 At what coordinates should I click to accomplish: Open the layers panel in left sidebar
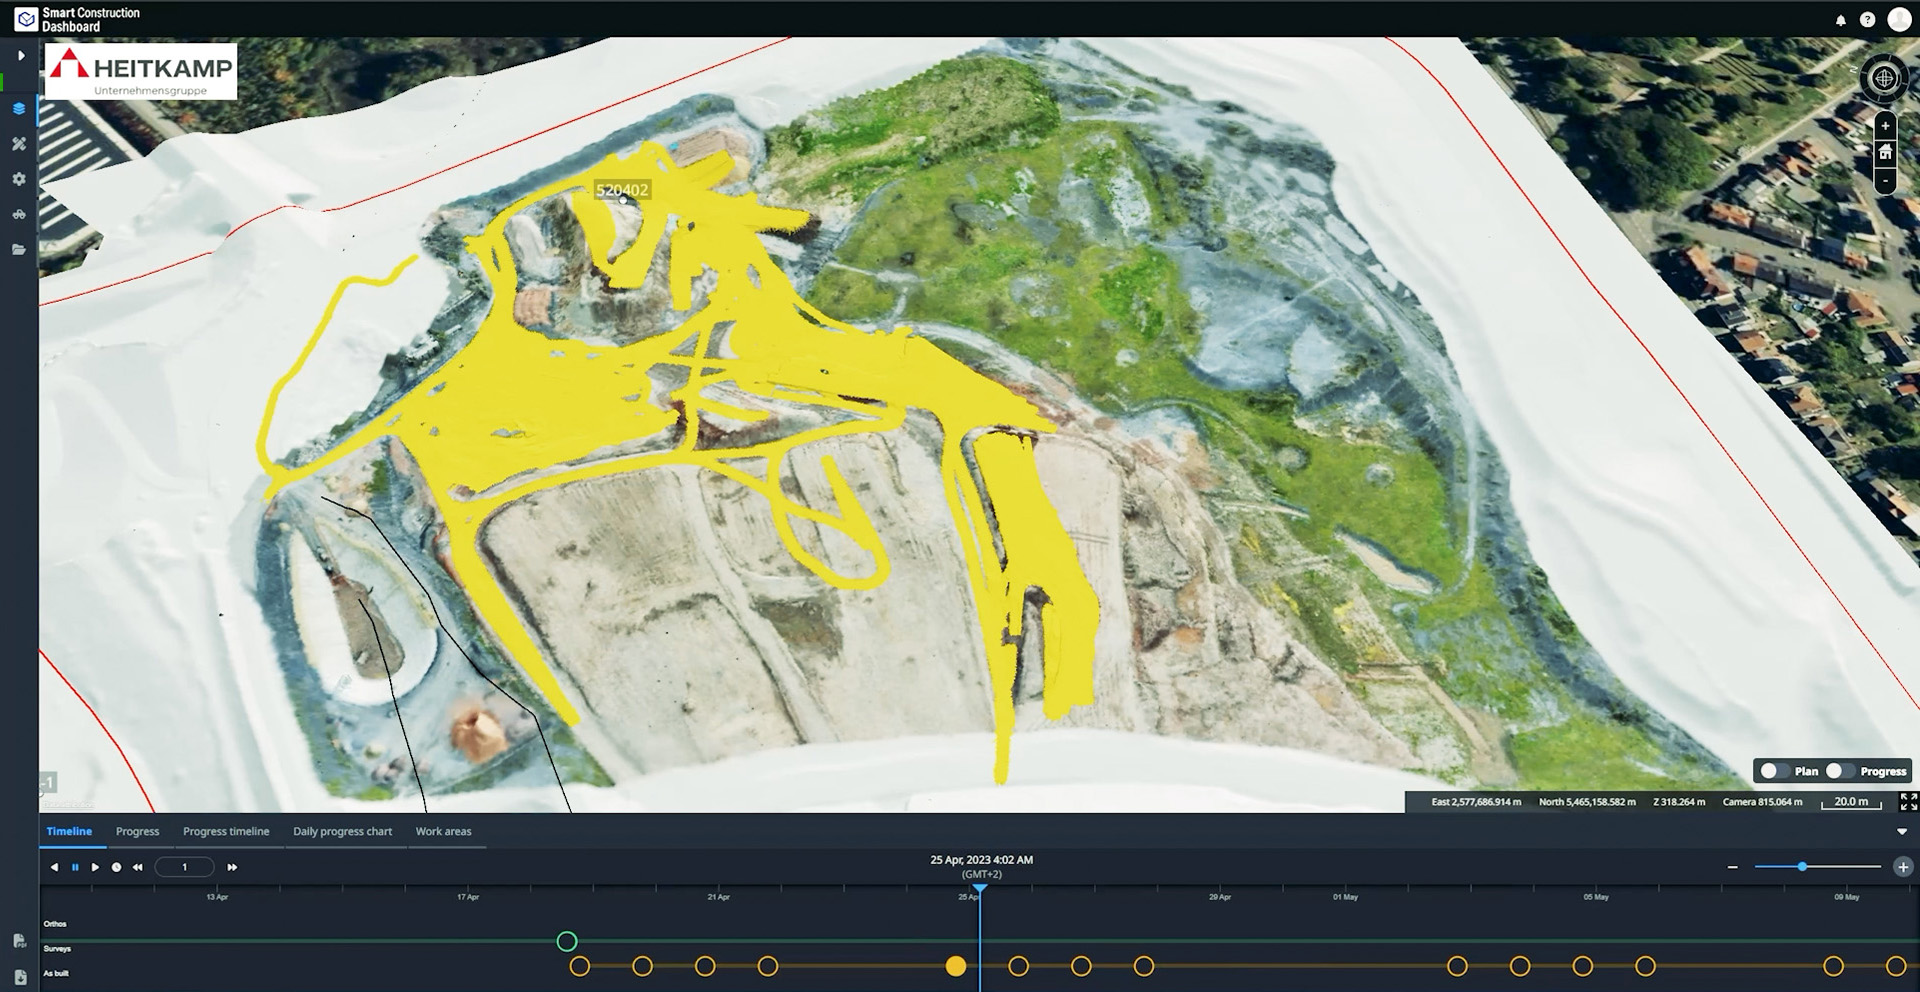click(x=19, y=109)
